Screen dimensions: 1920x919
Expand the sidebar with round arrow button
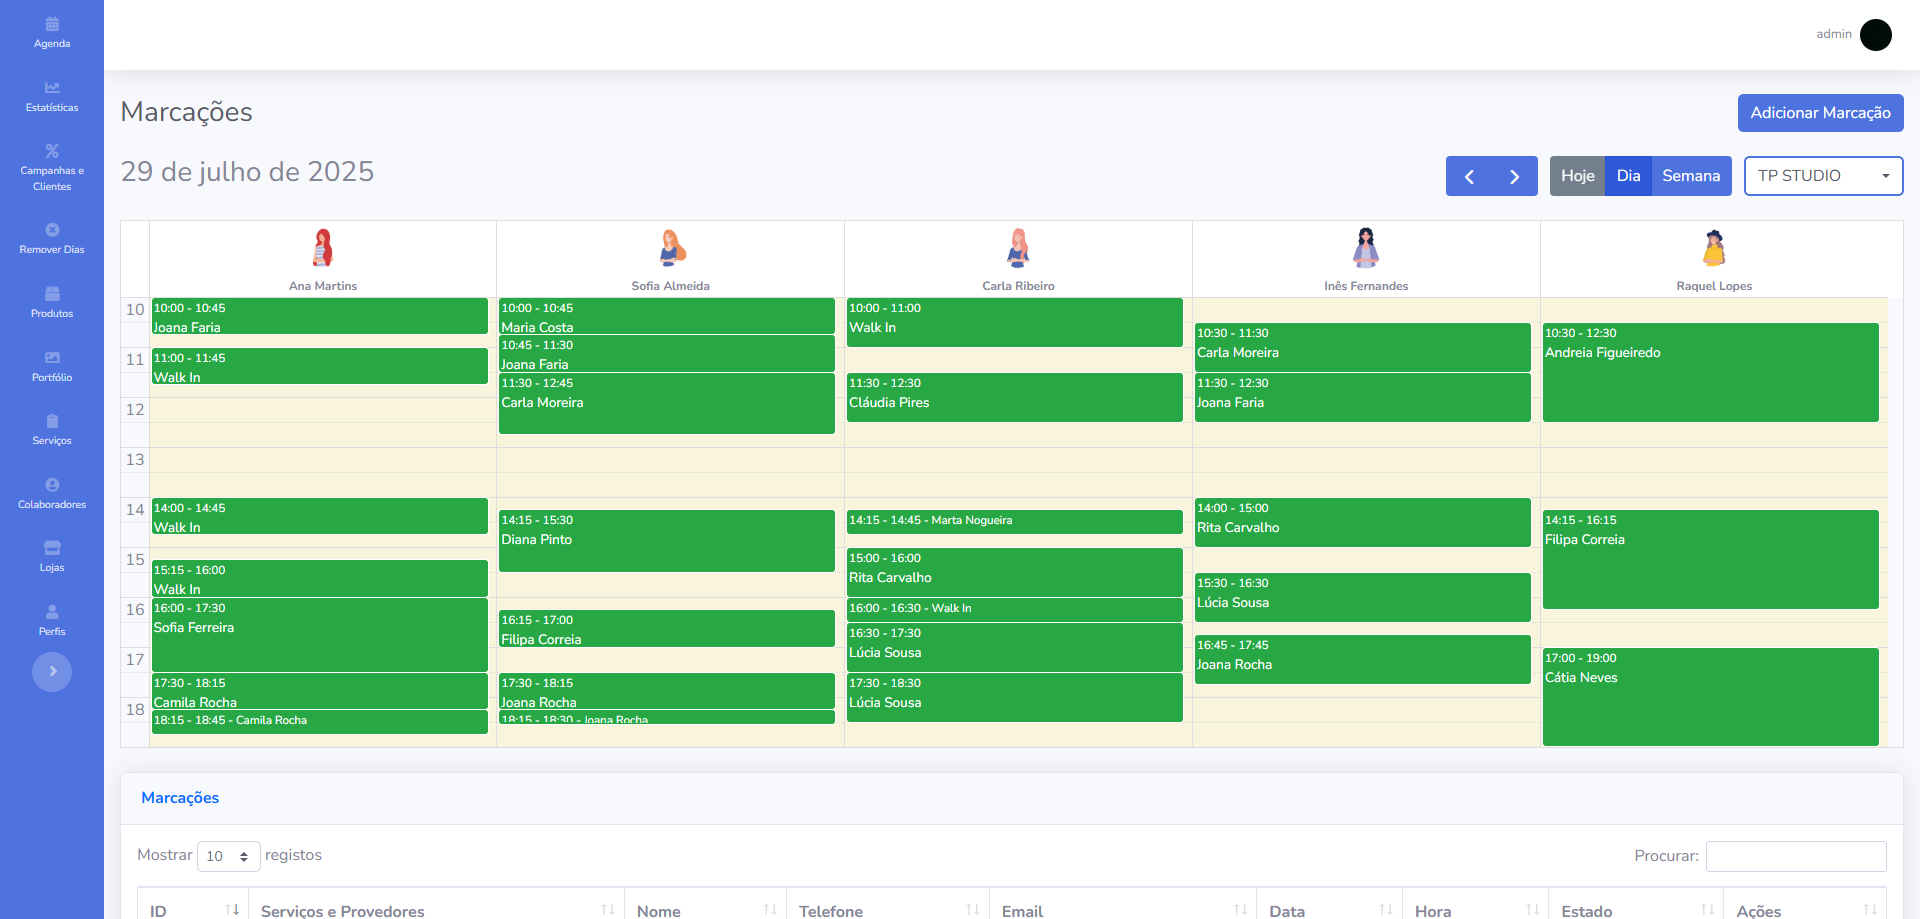point(52,671)
